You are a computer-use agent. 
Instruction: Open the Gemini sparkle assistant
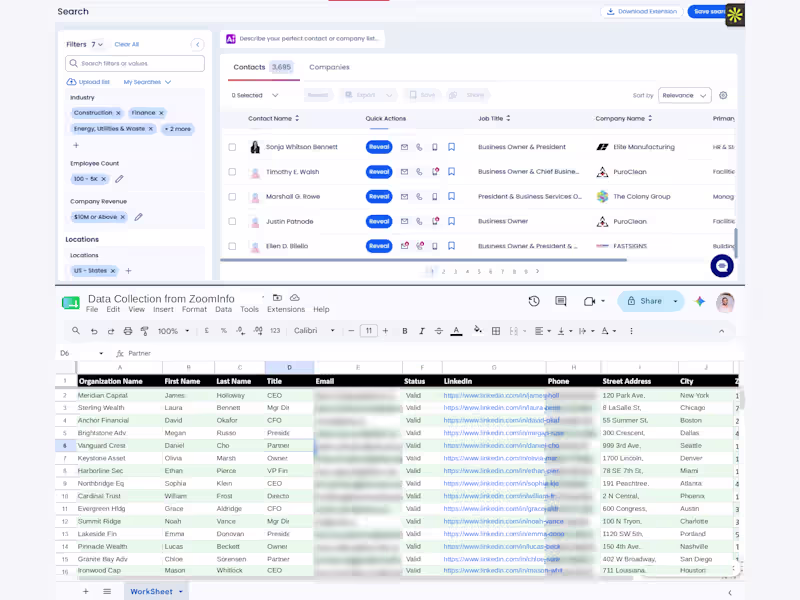pyautogui.click(x=699, y=302)
